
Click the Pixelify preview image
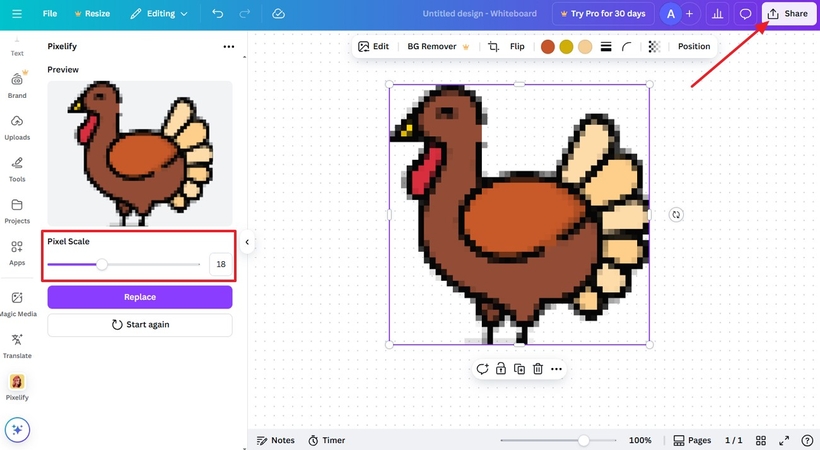coord(140,153)
